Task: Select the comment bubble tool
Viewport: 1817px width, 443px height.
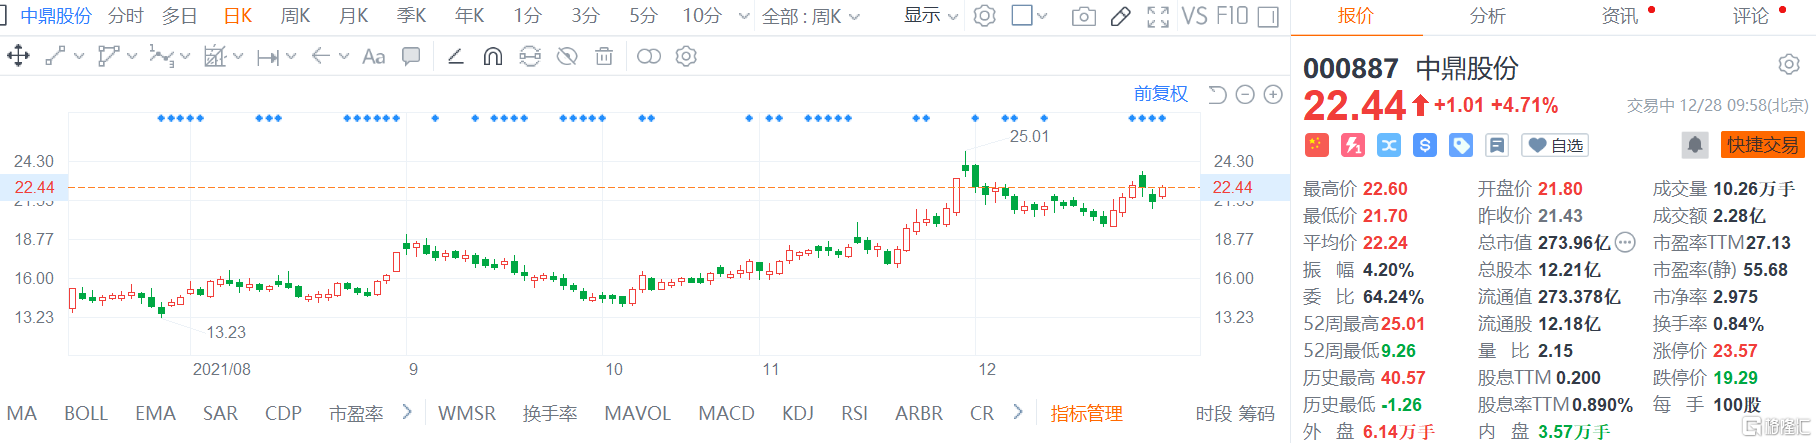Action: [x=411, y=56]
